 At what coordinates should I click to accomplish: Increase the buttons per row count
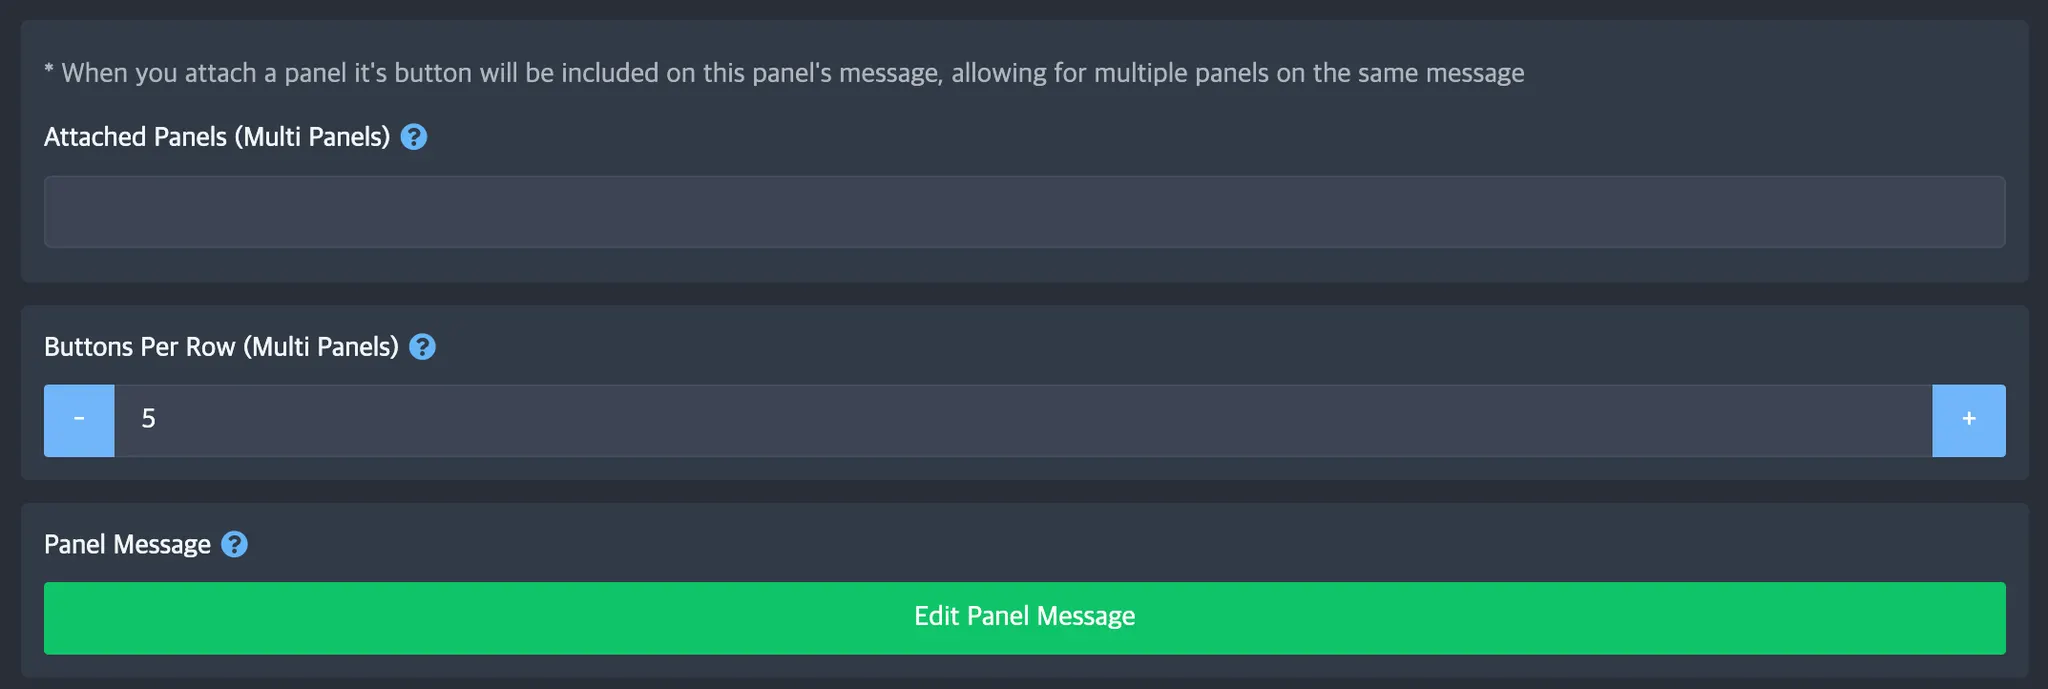tap(1968, 420)
